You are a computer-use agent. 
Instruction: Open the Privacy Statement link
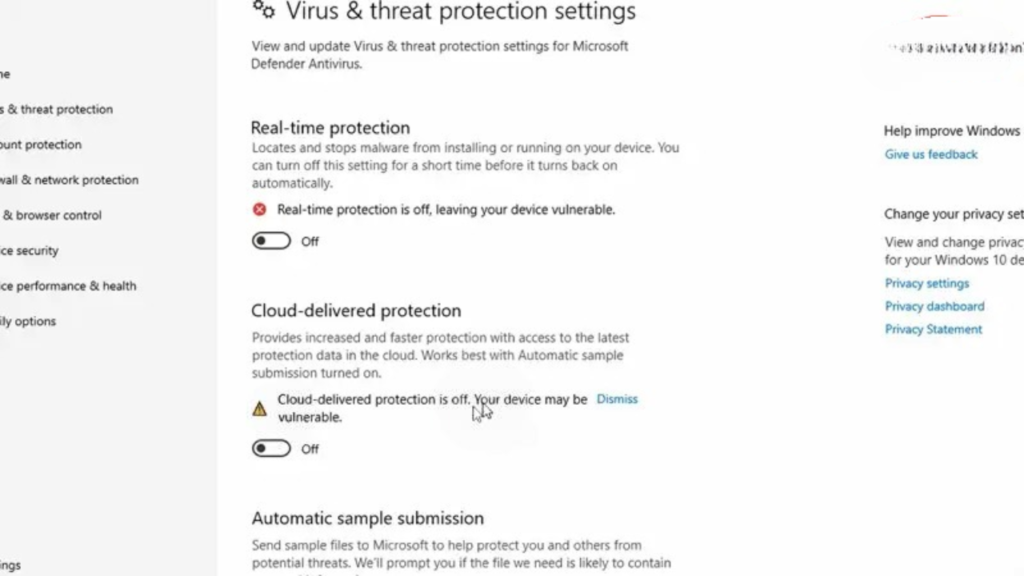(x=933, y=330)
